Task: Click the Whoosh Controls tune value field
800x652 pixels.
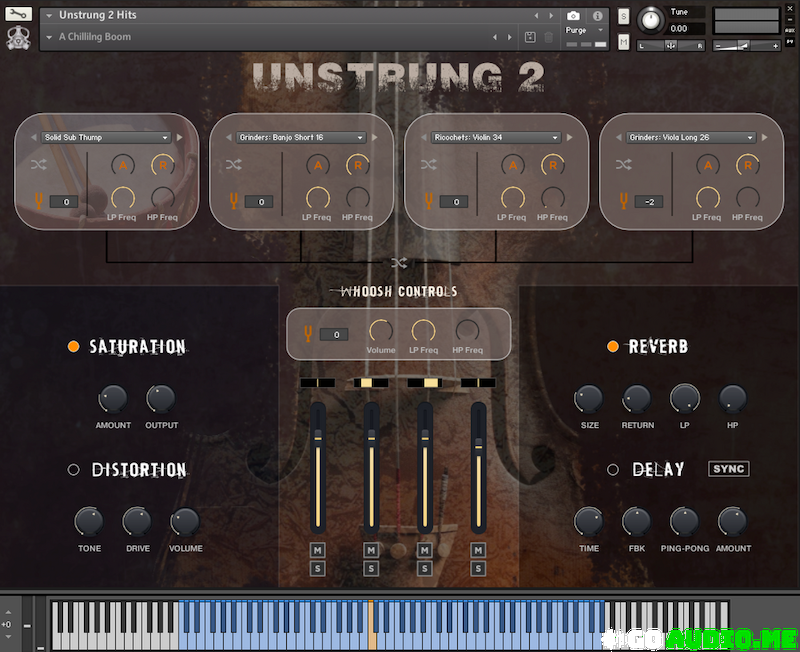Action: (334, 335)
